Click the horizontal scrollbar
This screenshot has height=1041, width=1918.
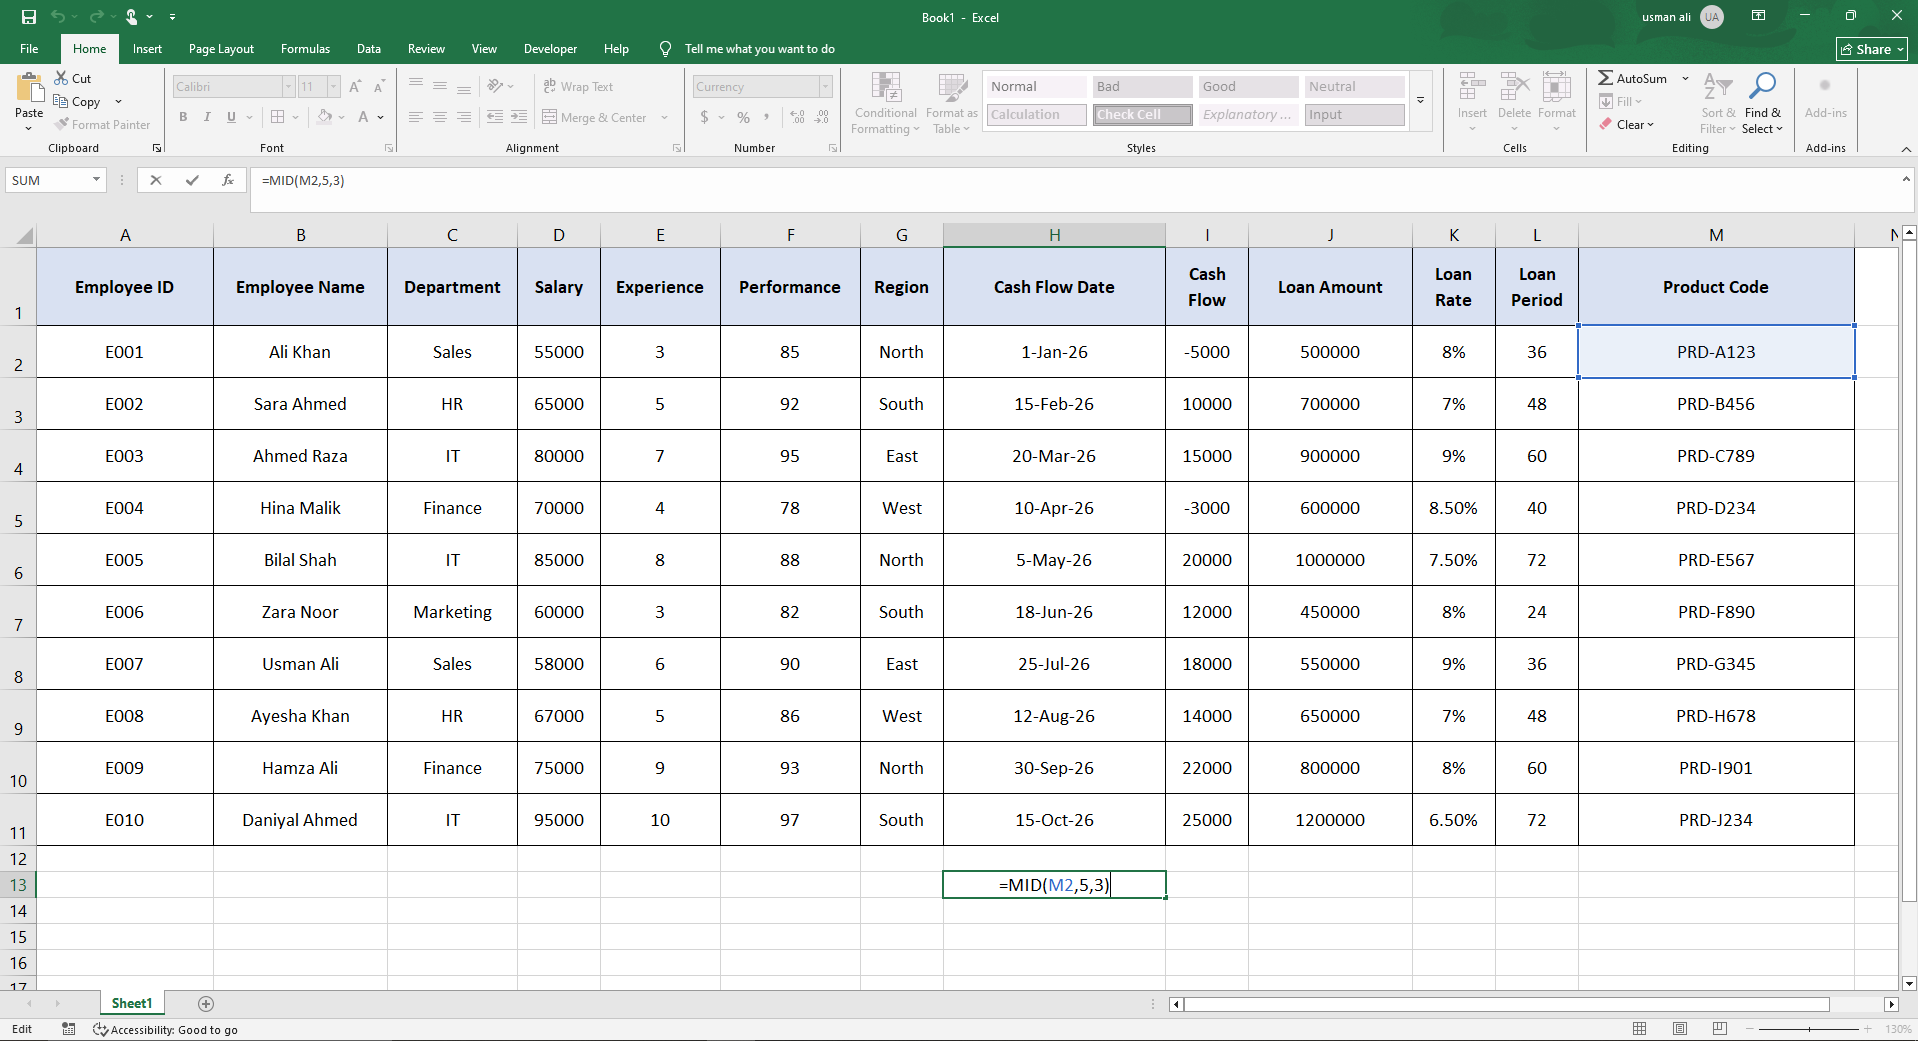[1506, 1004]
